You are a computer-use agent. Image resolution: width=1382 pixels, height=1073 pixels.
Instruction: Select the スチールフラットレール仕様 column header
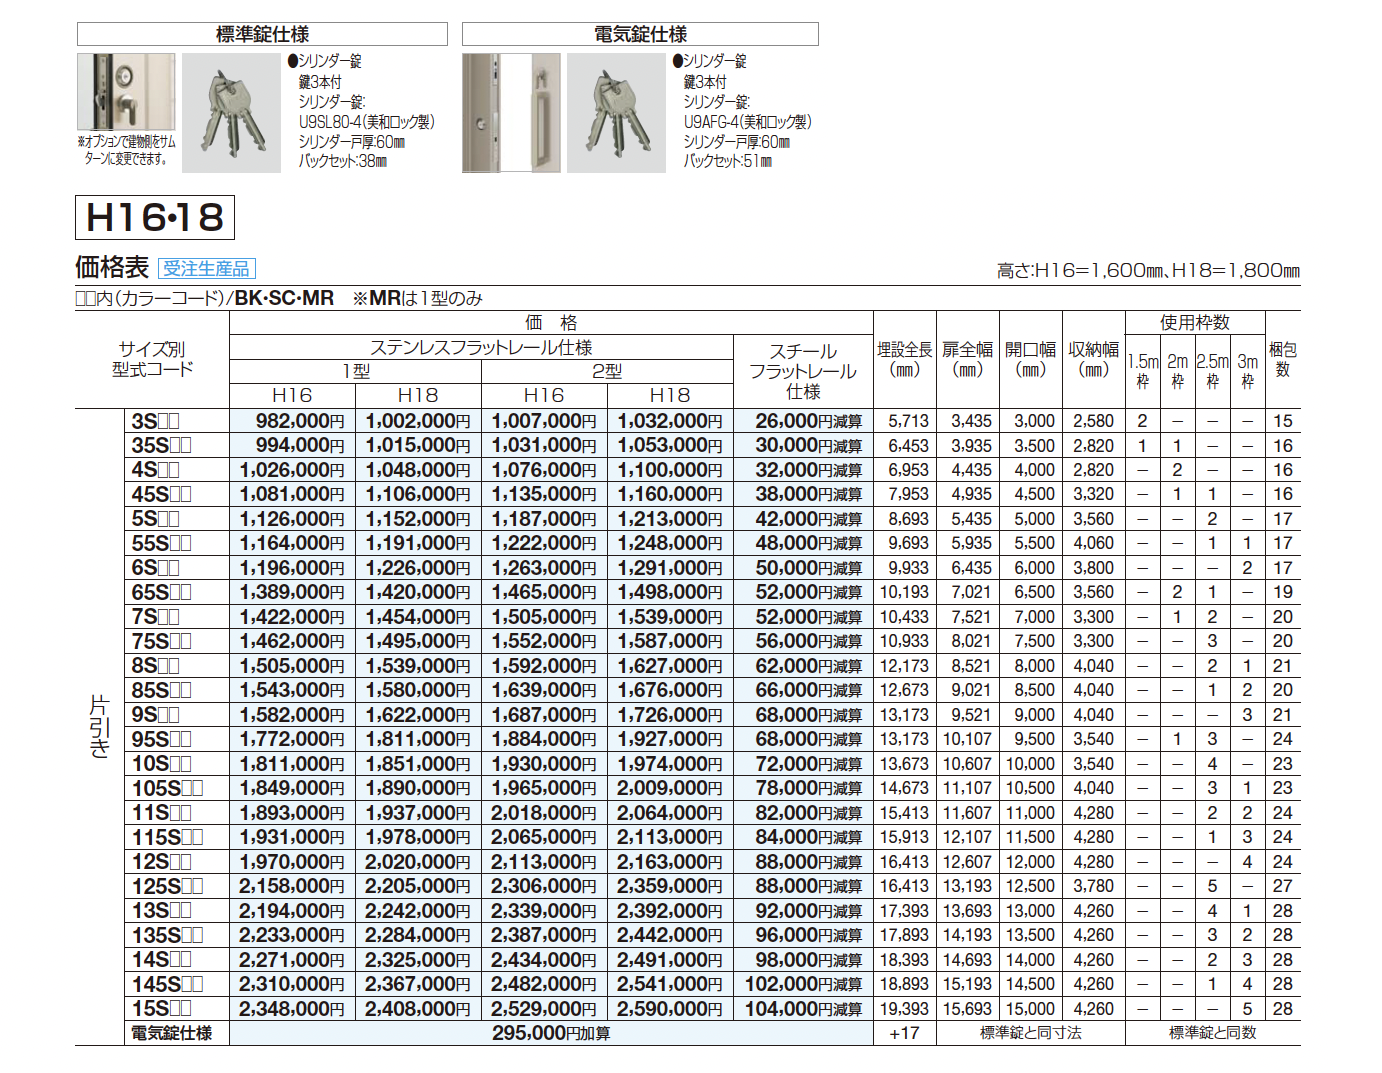coord(803,371)
